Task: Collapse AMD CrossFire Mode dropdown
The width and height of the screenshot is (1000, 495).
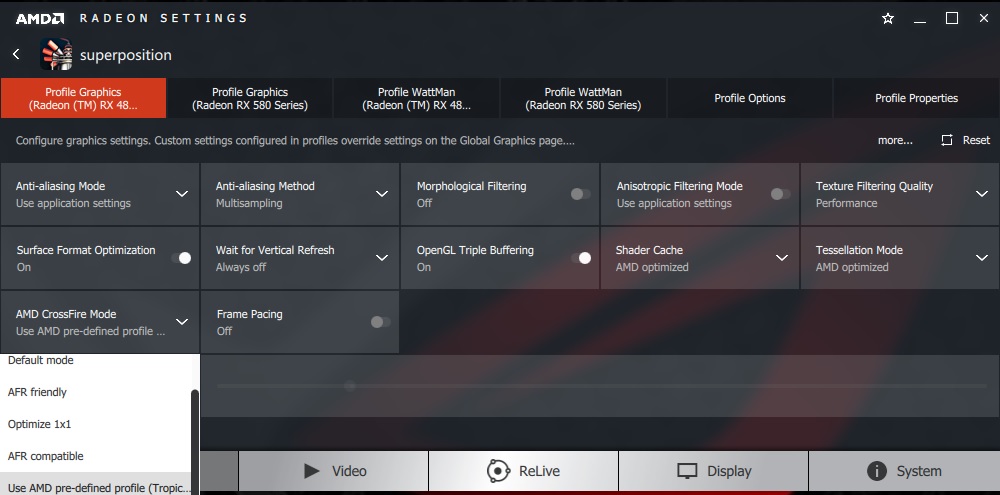Action: click(182, 321)
